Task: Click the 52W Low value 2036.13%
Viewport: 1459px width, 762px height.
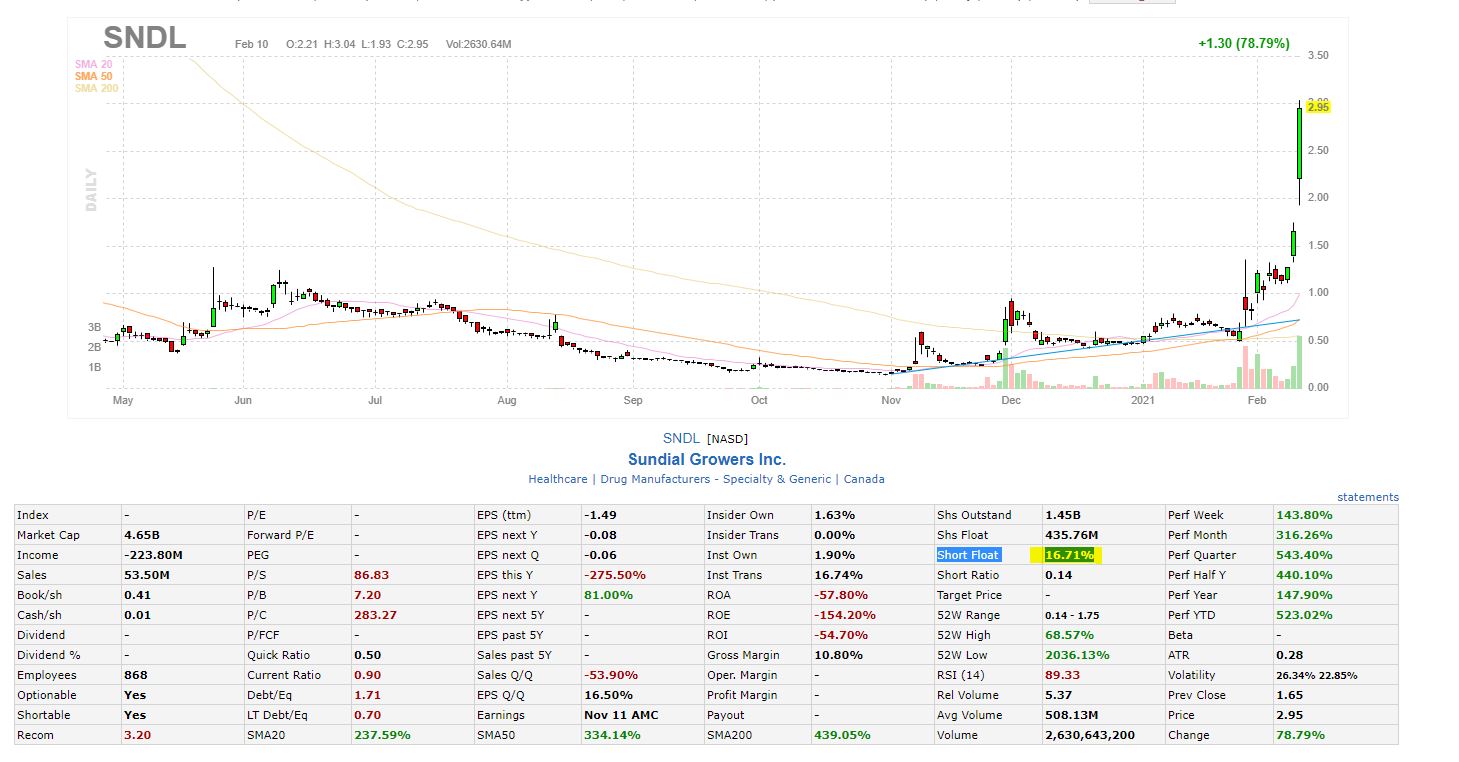Action: pos(1077,655)
